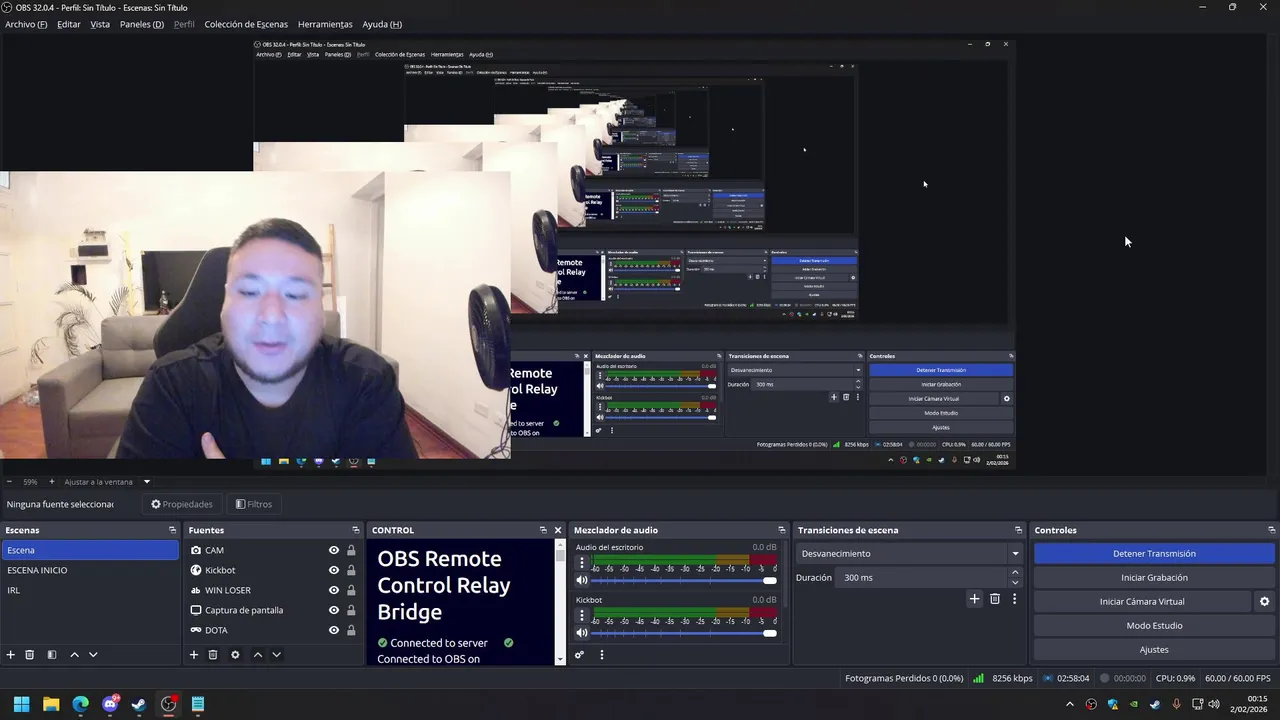The image size is (1280, 720).
Task: Add a new source in Fuentes panel
Action: tap(194, 655)
